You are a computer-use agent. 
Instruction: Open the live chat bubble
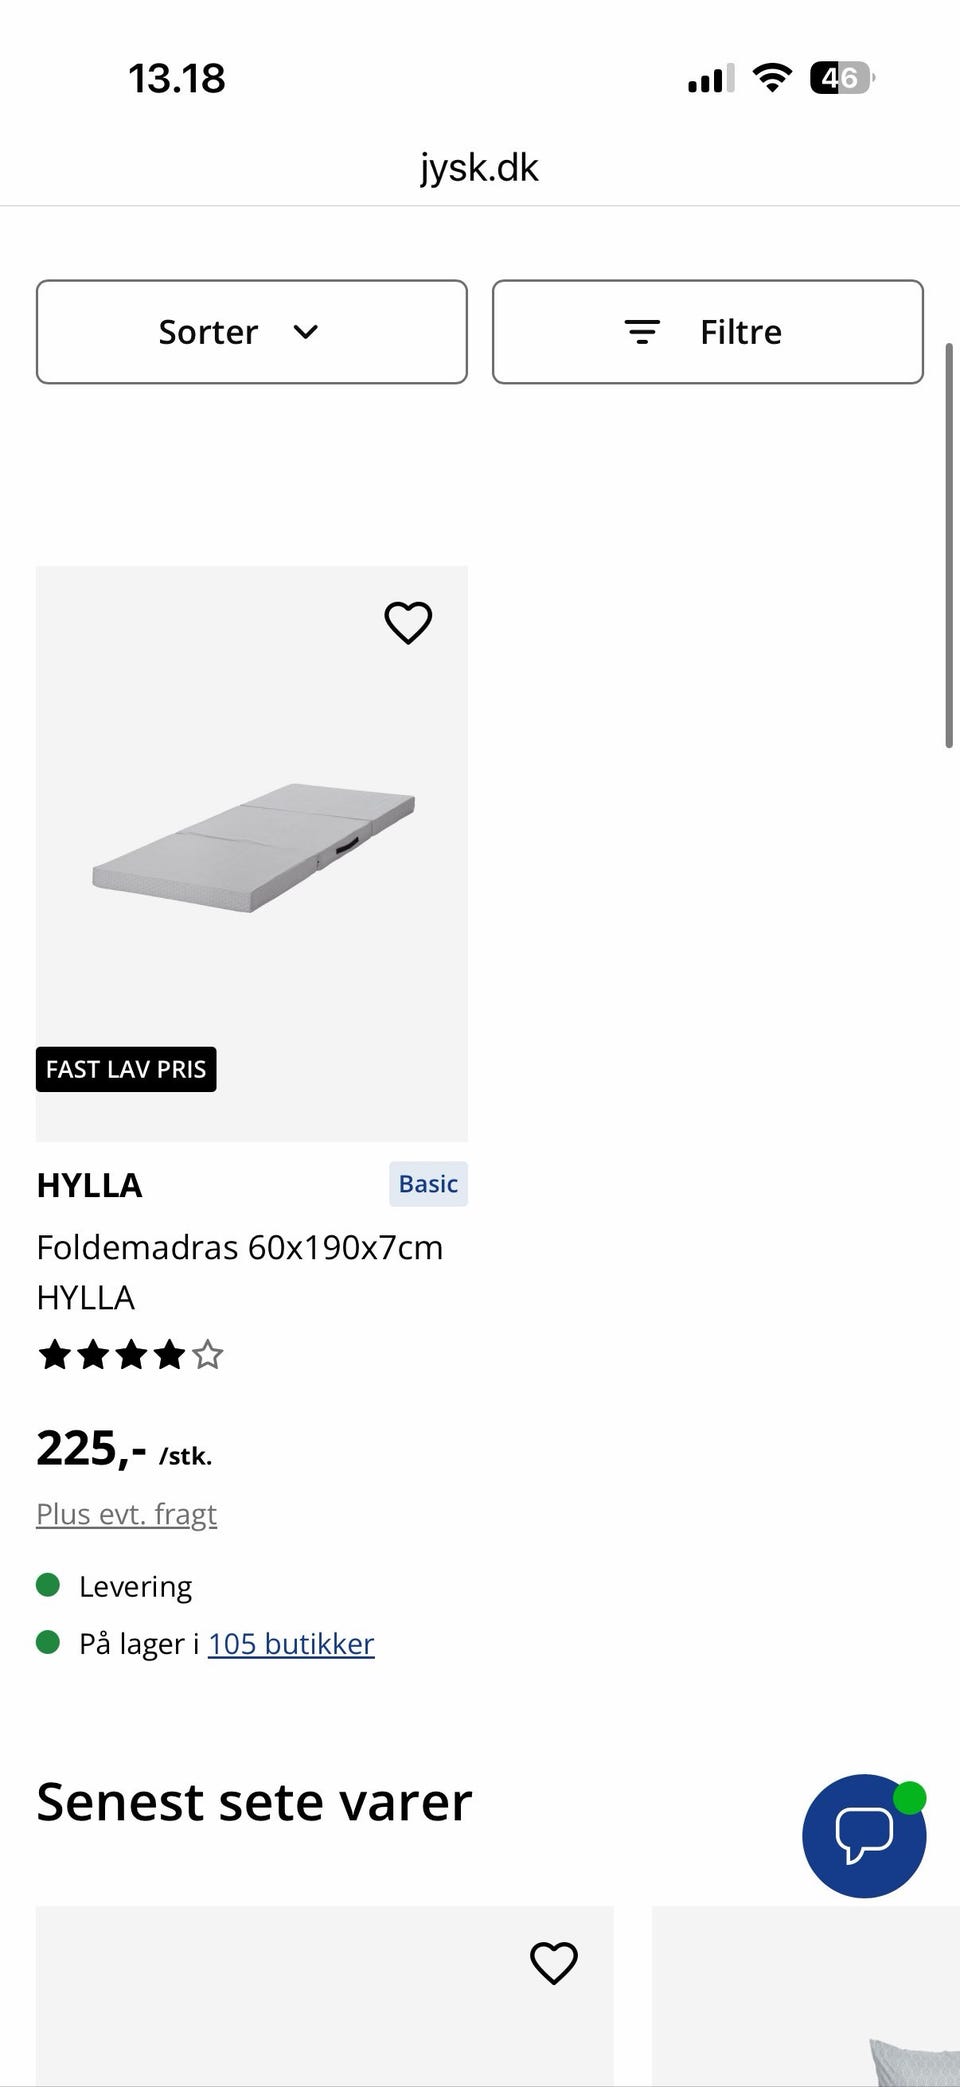point(864,1836)
